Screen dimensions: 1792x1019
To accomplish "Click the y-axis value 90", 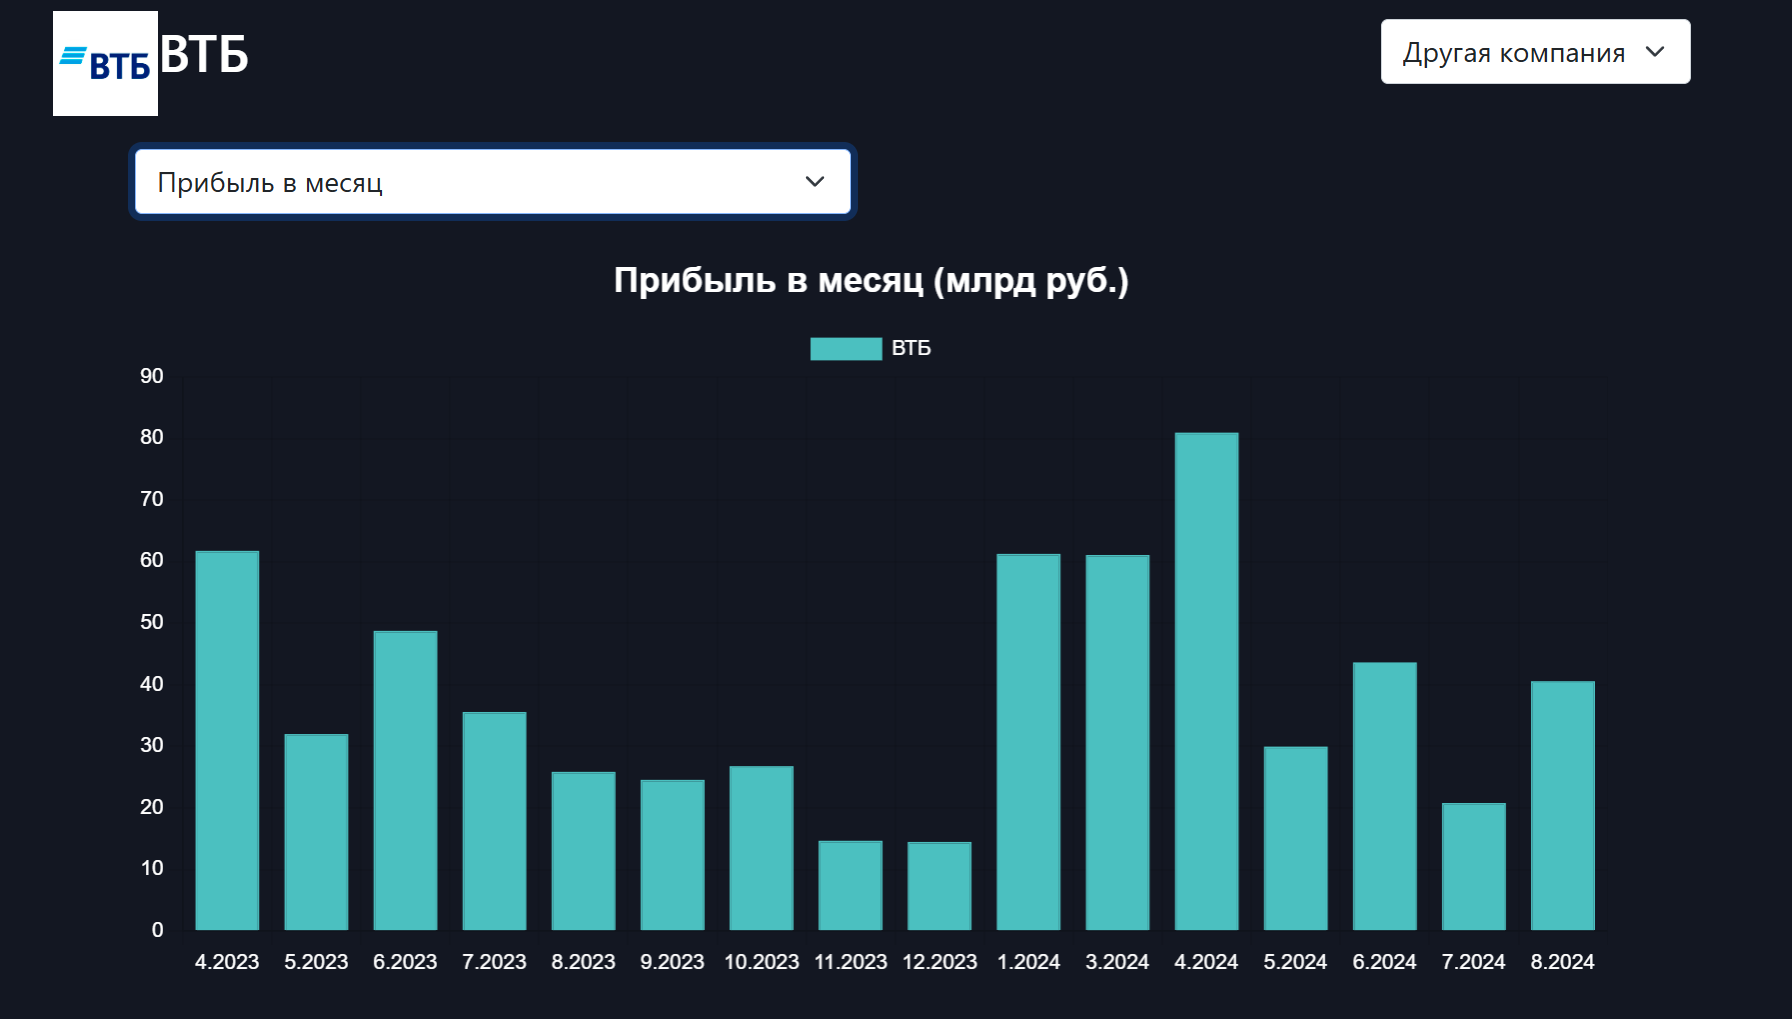I will [152, 376].
